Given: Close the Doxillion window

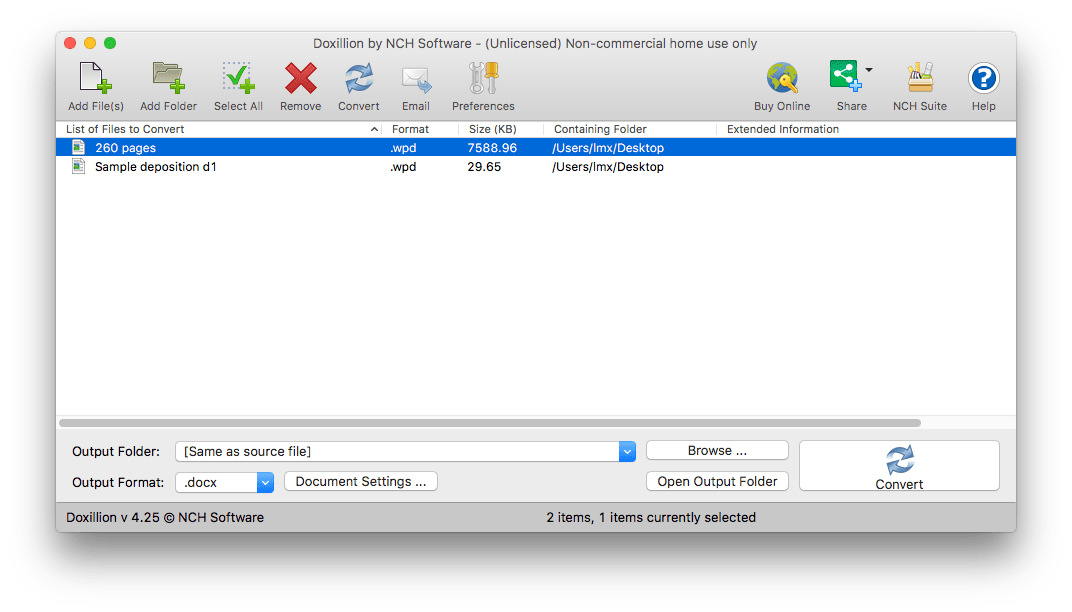Looking at the screenshot, I should click(70, 43).
